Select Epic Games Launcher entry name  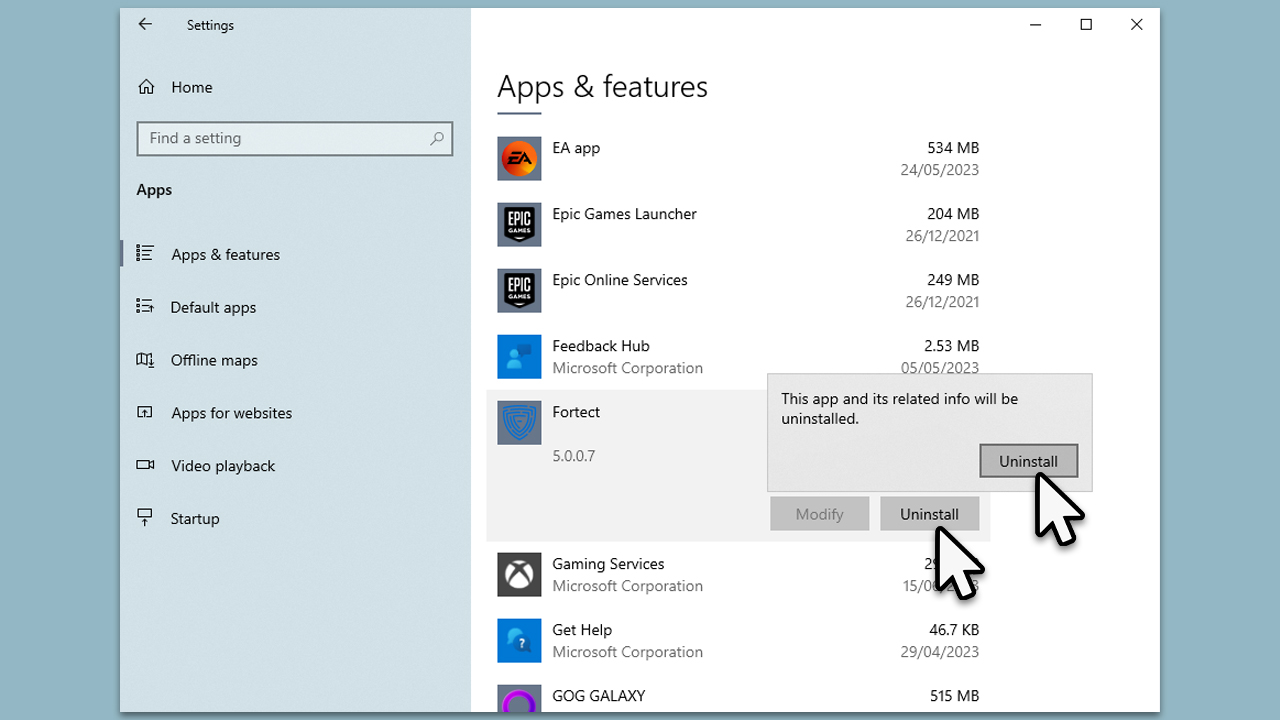click(x=624, y=214)
